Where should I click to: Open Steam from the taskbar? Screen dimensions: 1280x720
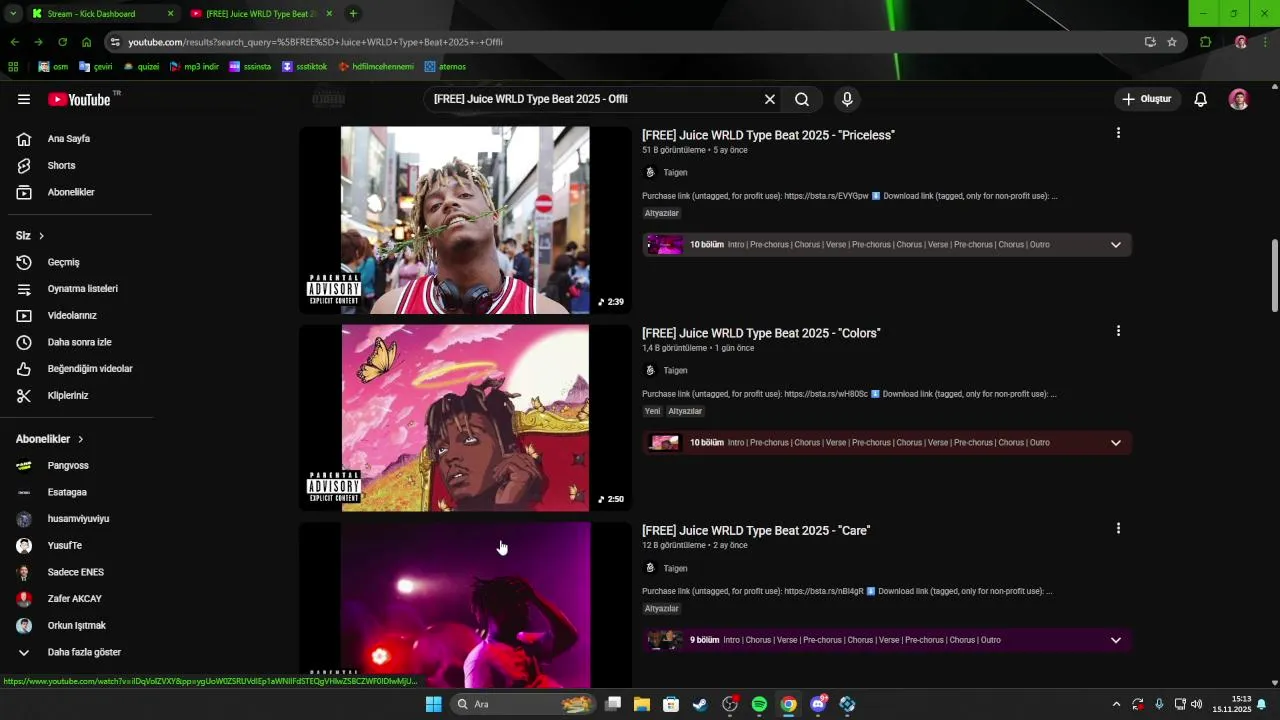(x=700, y=704)
